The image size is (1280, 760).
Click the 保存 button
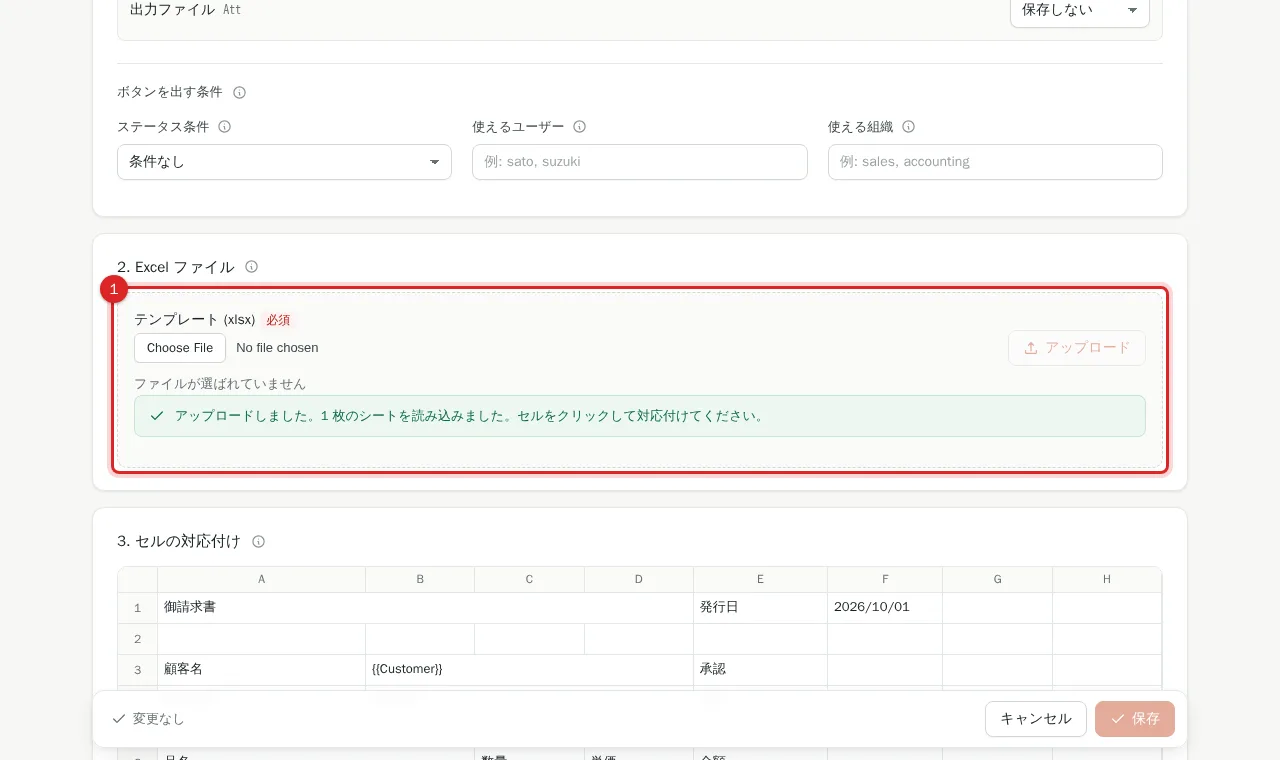point(1135,719)
